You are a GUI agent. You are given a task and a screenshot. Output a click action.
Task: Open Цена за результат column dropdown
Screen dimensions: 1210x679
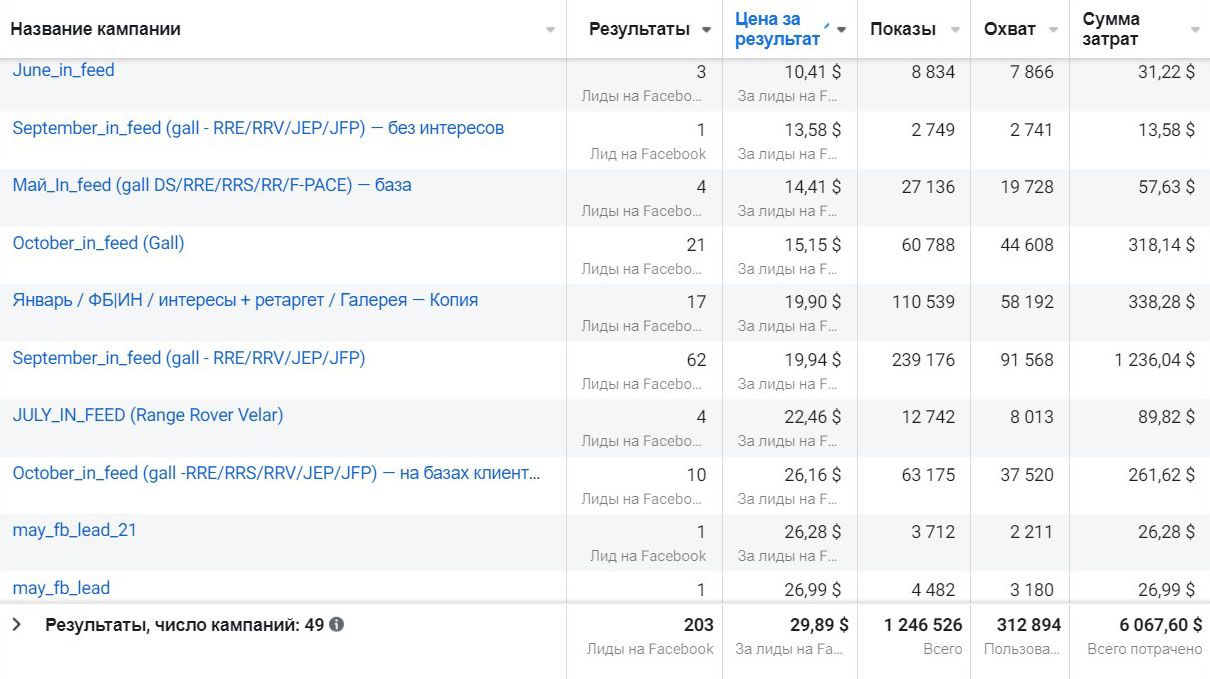(x=841, y=30)
